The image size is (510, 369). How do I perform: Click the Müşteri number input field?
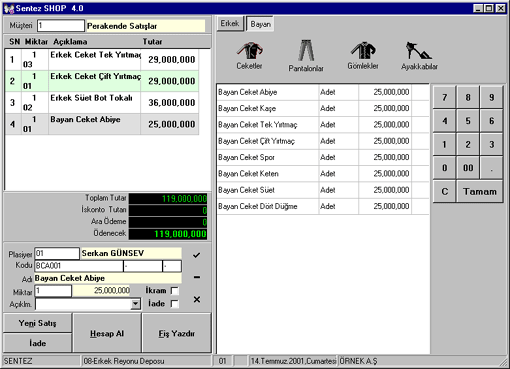pyautogui.click(x=61, y=26)
